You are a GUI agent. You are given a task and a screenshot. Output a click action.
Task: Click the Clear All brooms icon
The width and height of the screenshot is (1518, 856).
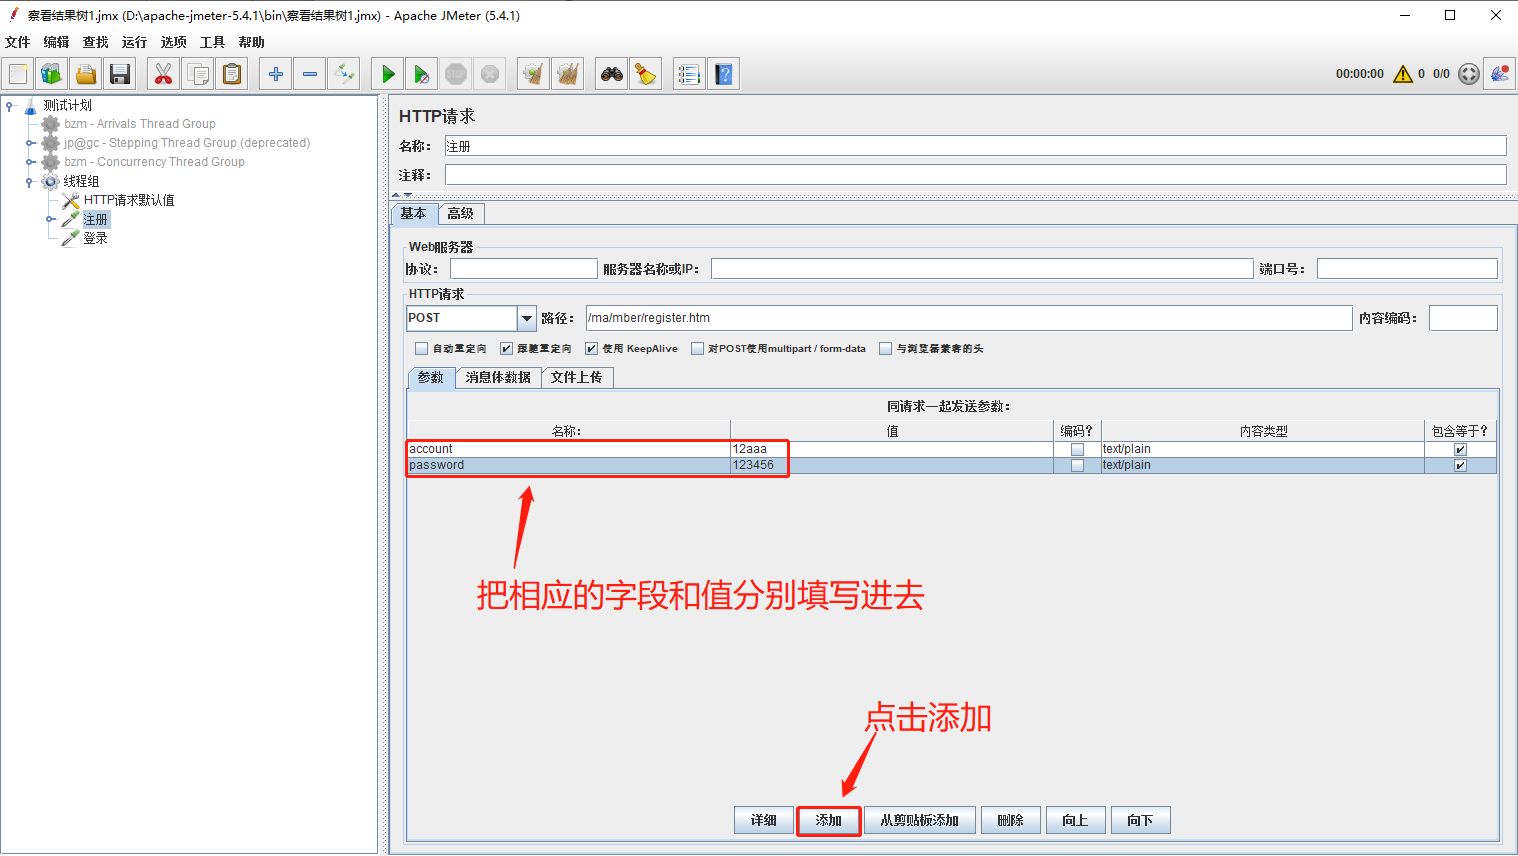point(568,74)
